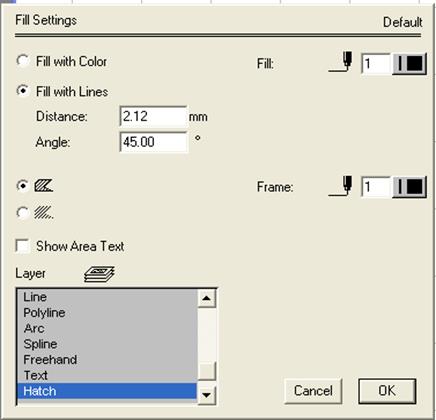Click the Fill pen icon

[x=340, y=62]
